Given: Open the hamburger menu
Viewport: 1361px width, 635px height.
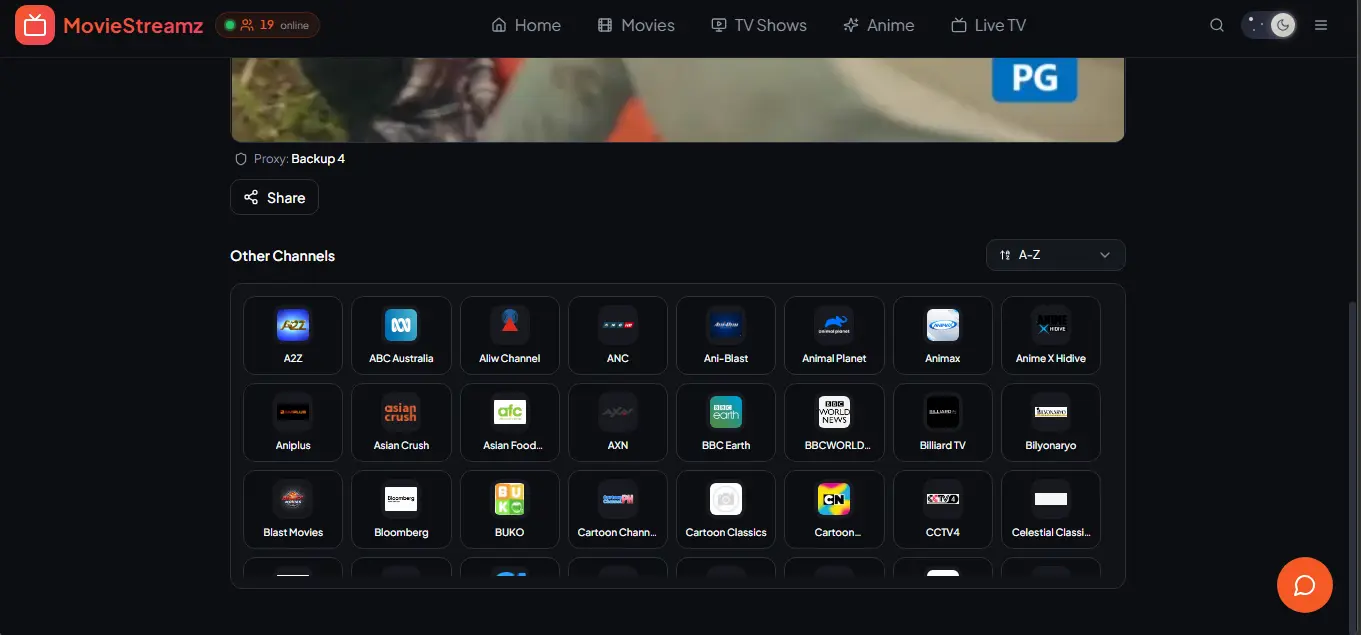Looking at the screenshot, I should (1321, 25).
